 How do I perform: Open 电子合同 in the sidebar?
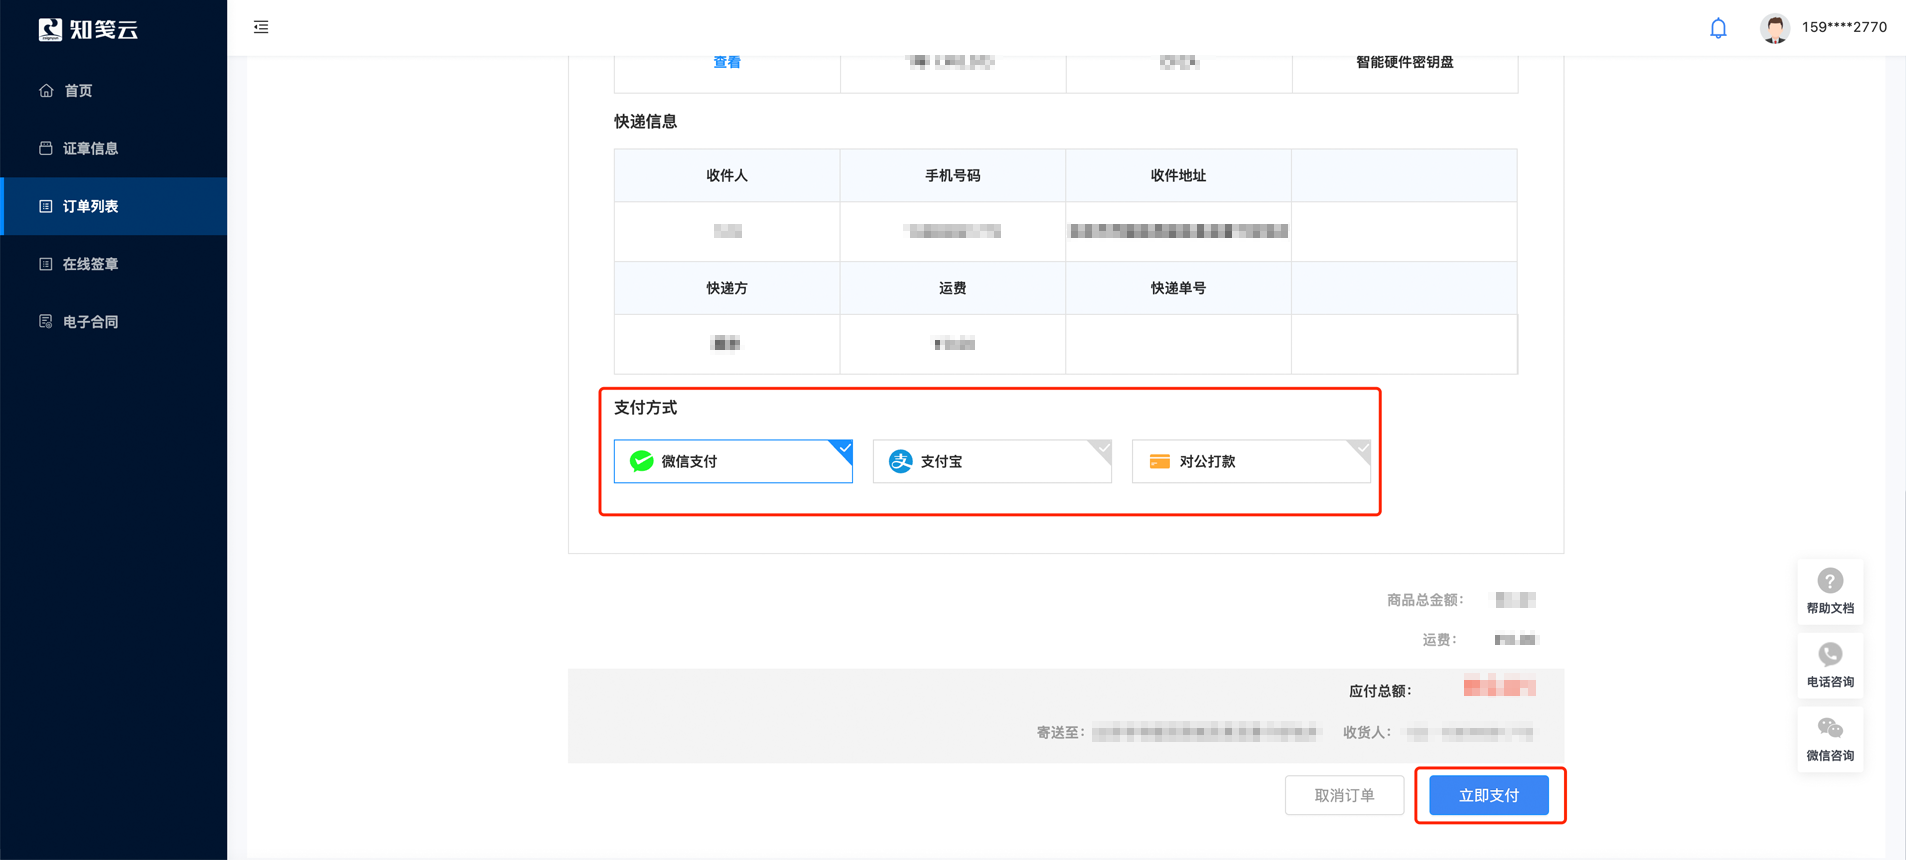pos(114,322)
